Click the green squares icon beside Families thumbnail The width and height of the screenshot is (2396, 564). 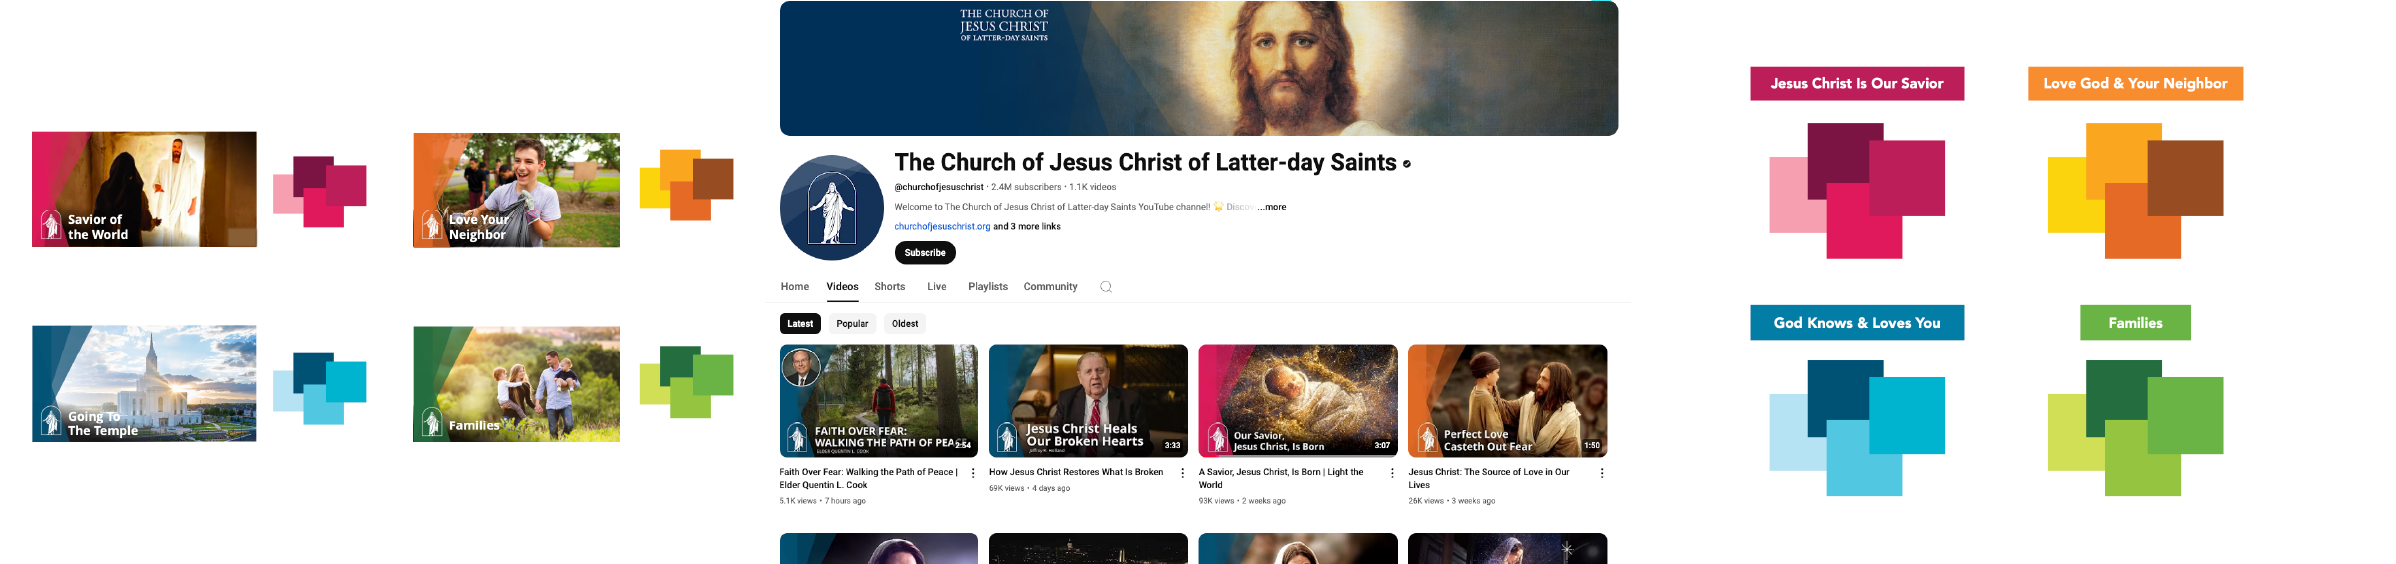tap(686, 382)
